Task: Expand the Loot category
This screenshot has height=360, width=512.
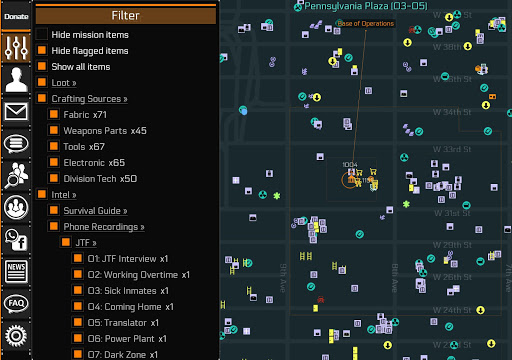Action: 64,83
